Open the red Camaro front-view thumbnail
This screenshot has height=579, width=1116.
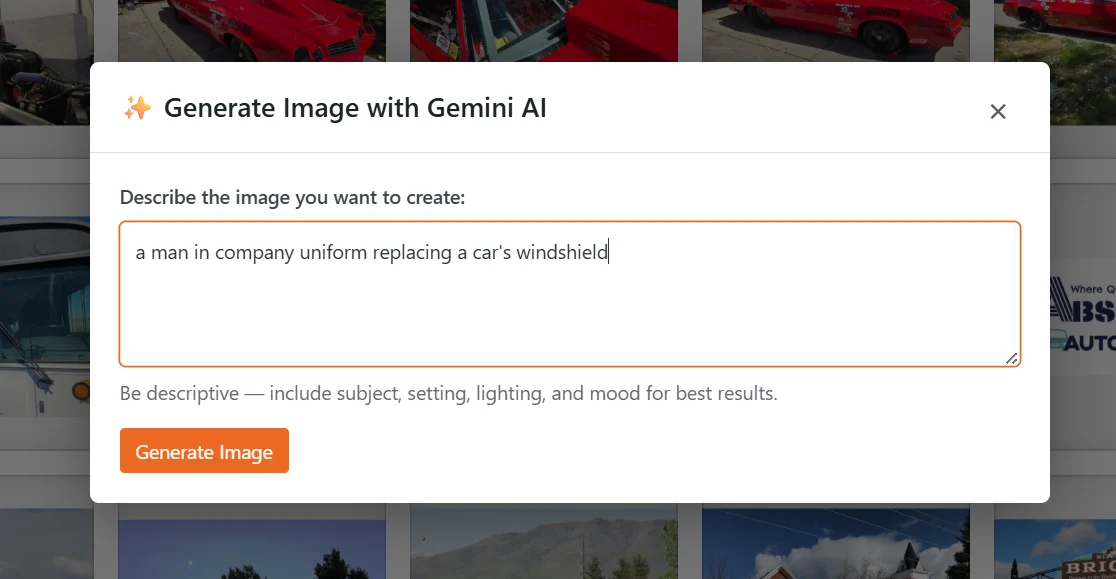[251, 30]
